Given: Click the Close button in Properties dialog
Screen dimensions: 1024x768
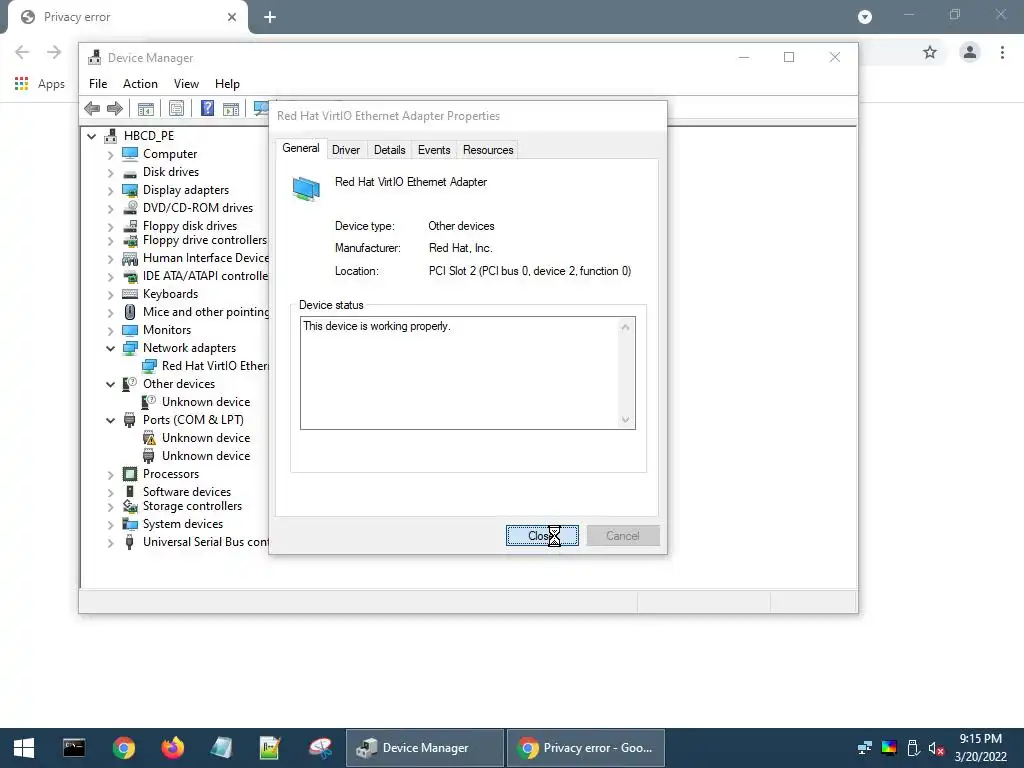Looking at the screenshot, I should click(542, 536).
